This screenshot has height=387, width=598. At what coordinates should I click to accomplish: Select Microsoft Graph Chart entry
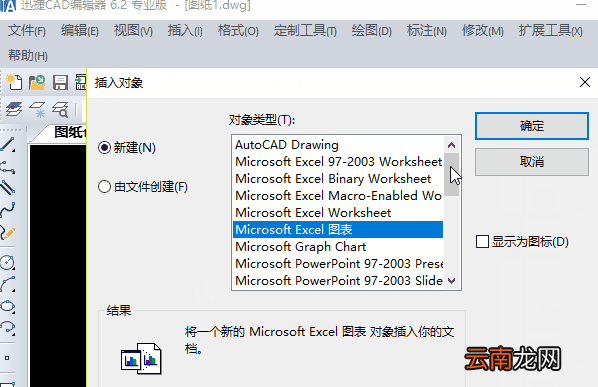pyautogui.click(x=338, y=247)
